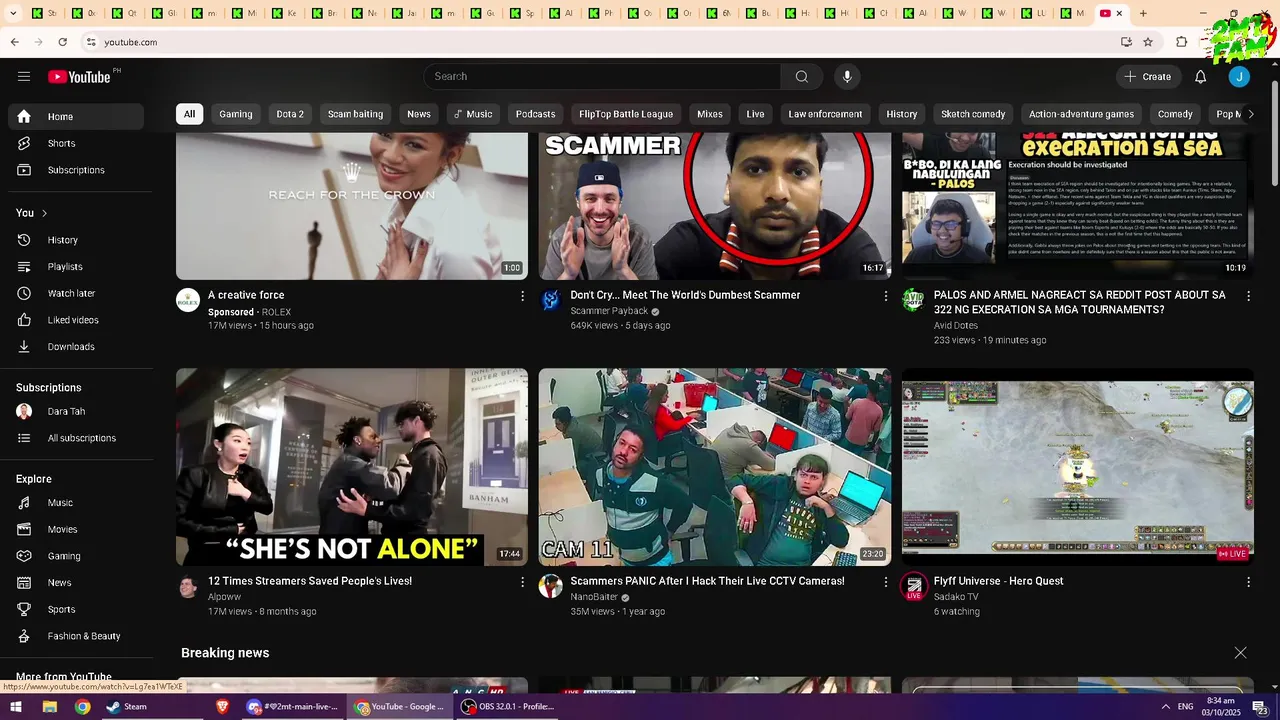Screen dimensions: 1280x720
Task: Open the YouTube hamburger guide menu
Action: point(24,77)
